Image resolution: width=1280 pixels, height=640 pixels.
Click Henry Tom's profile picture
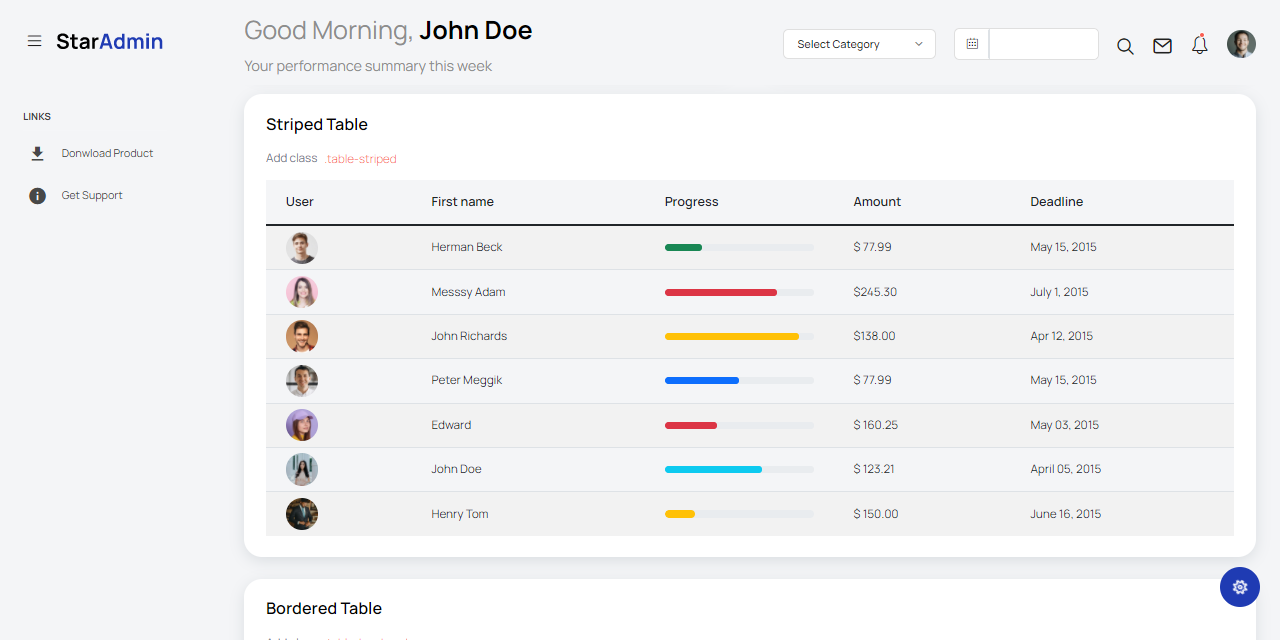click(x=301, y=513)
